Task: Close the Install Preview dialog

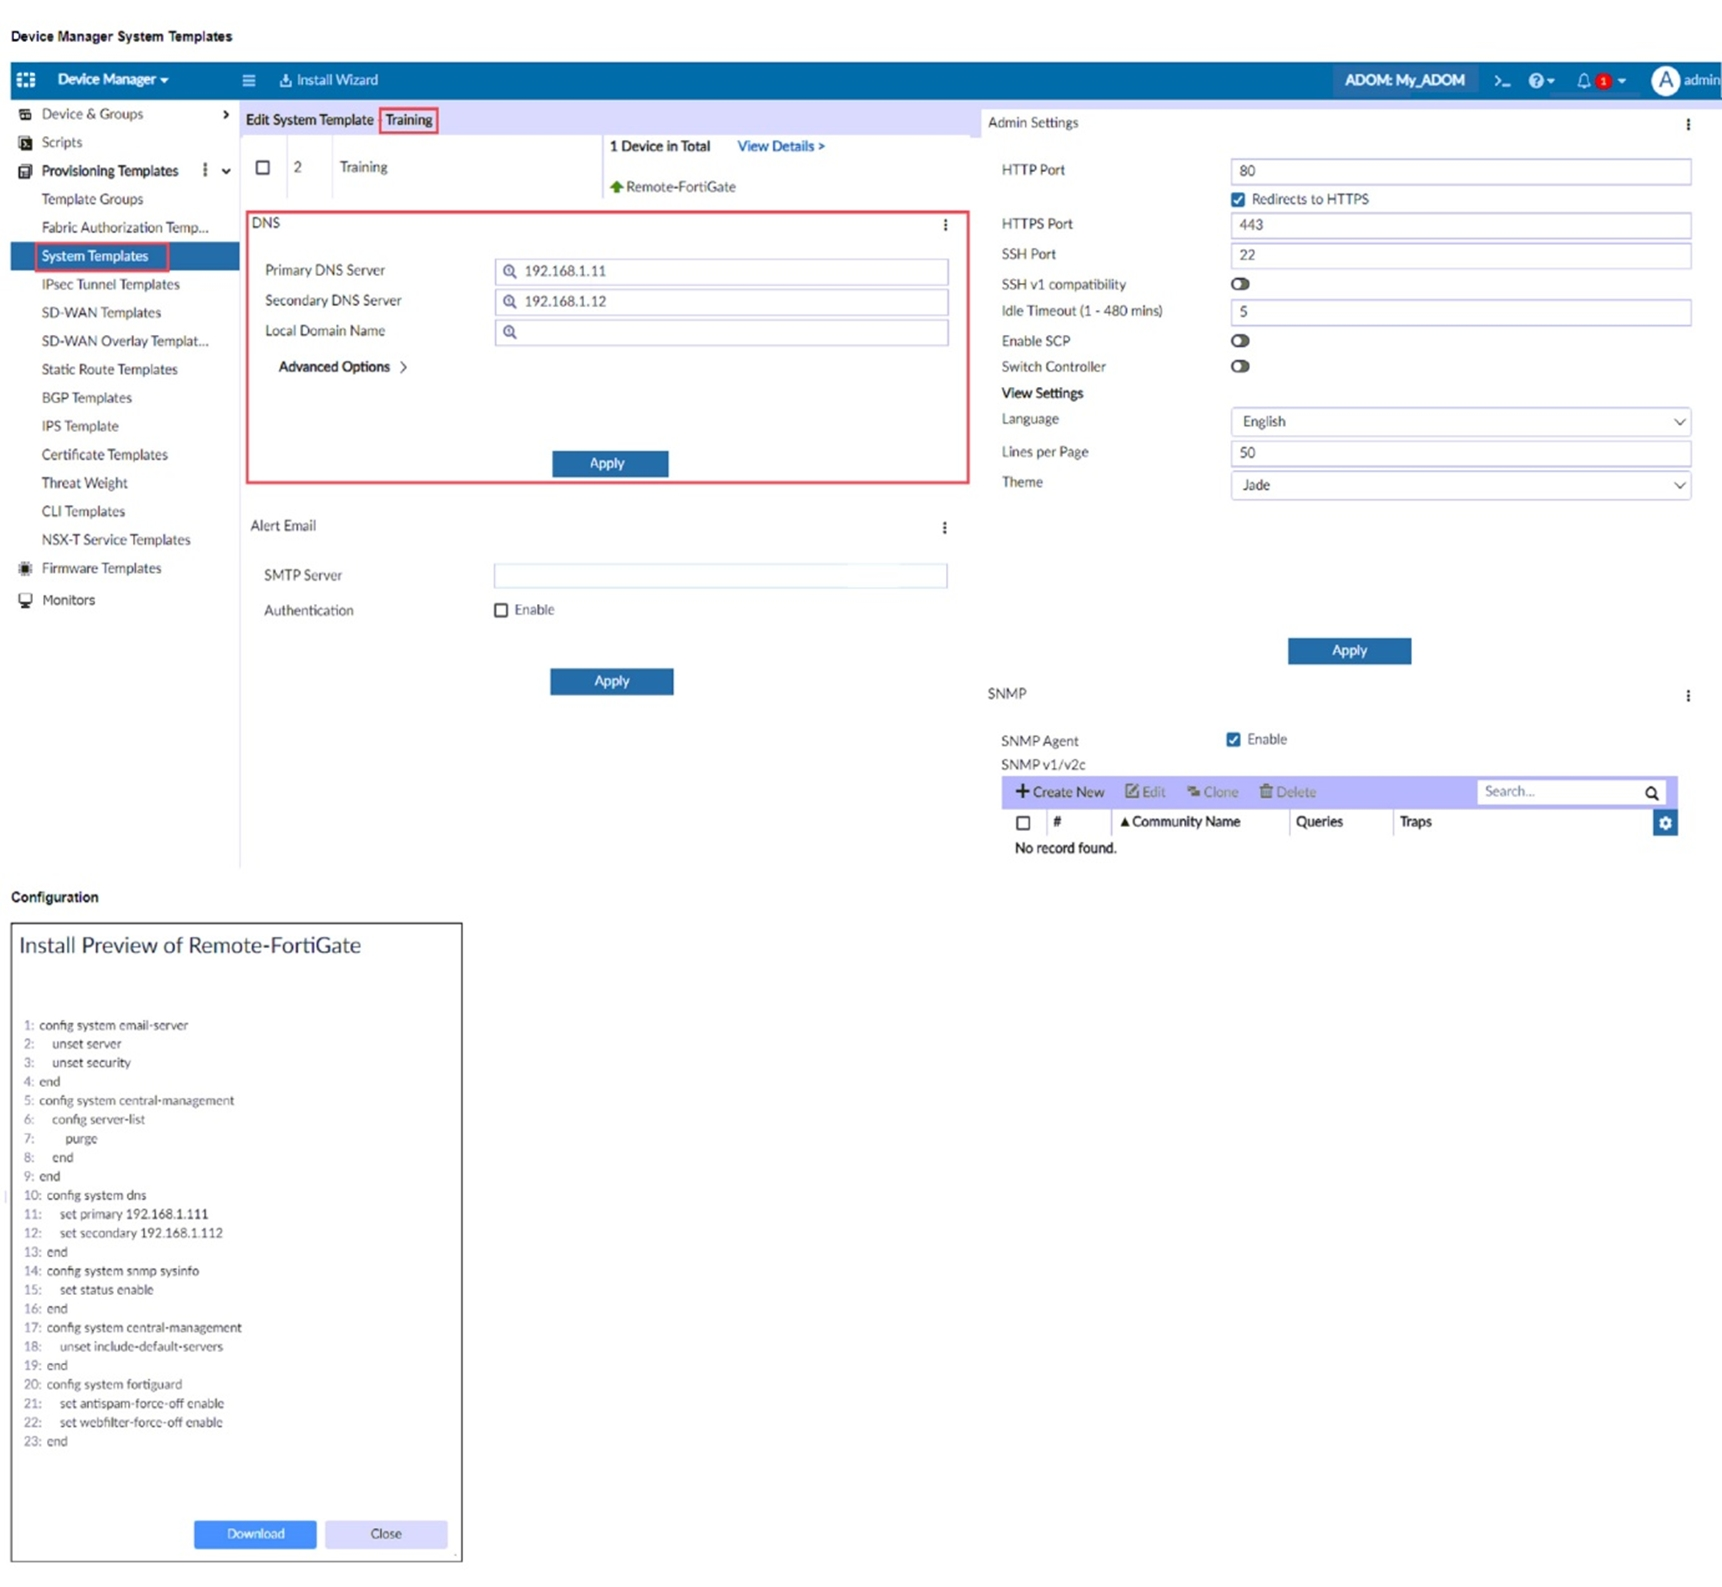Action: coord(386,1533)
